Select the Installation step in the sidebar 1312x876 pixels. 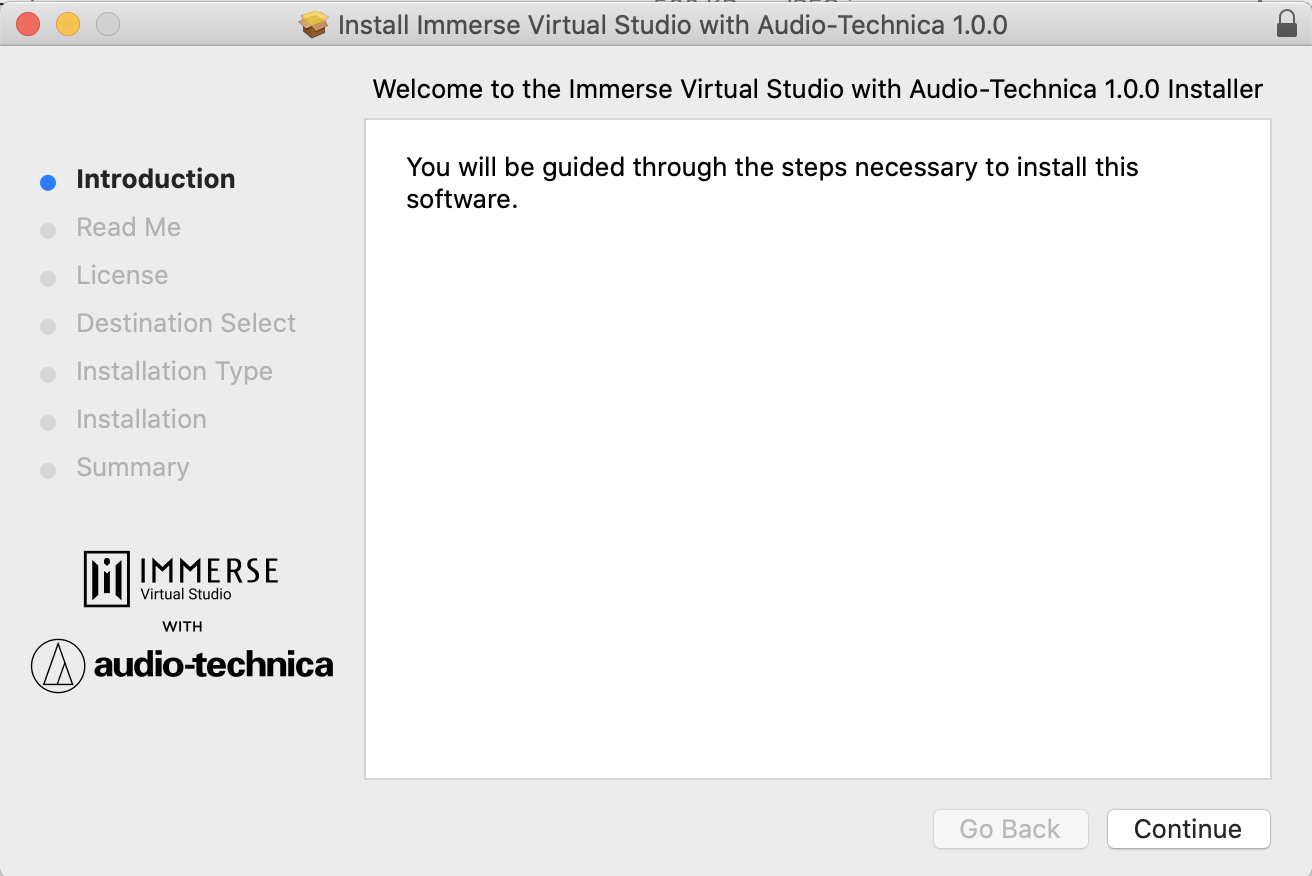pyautogui.click(x=141, y=419)
